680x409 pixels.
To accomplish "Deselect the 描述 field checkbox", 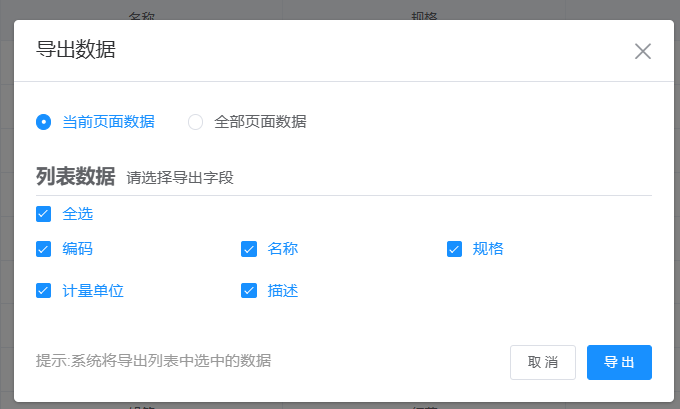I will [249, 291].
